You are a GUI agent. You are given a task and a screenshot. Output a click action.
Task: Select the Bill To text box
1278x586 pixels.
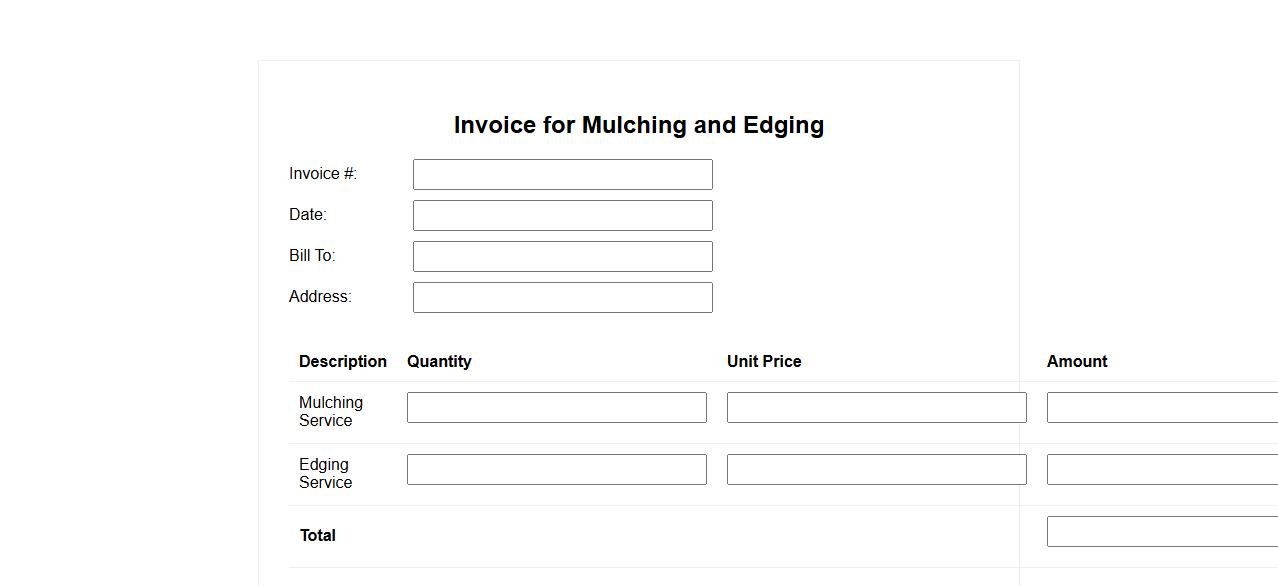[562, 256]
